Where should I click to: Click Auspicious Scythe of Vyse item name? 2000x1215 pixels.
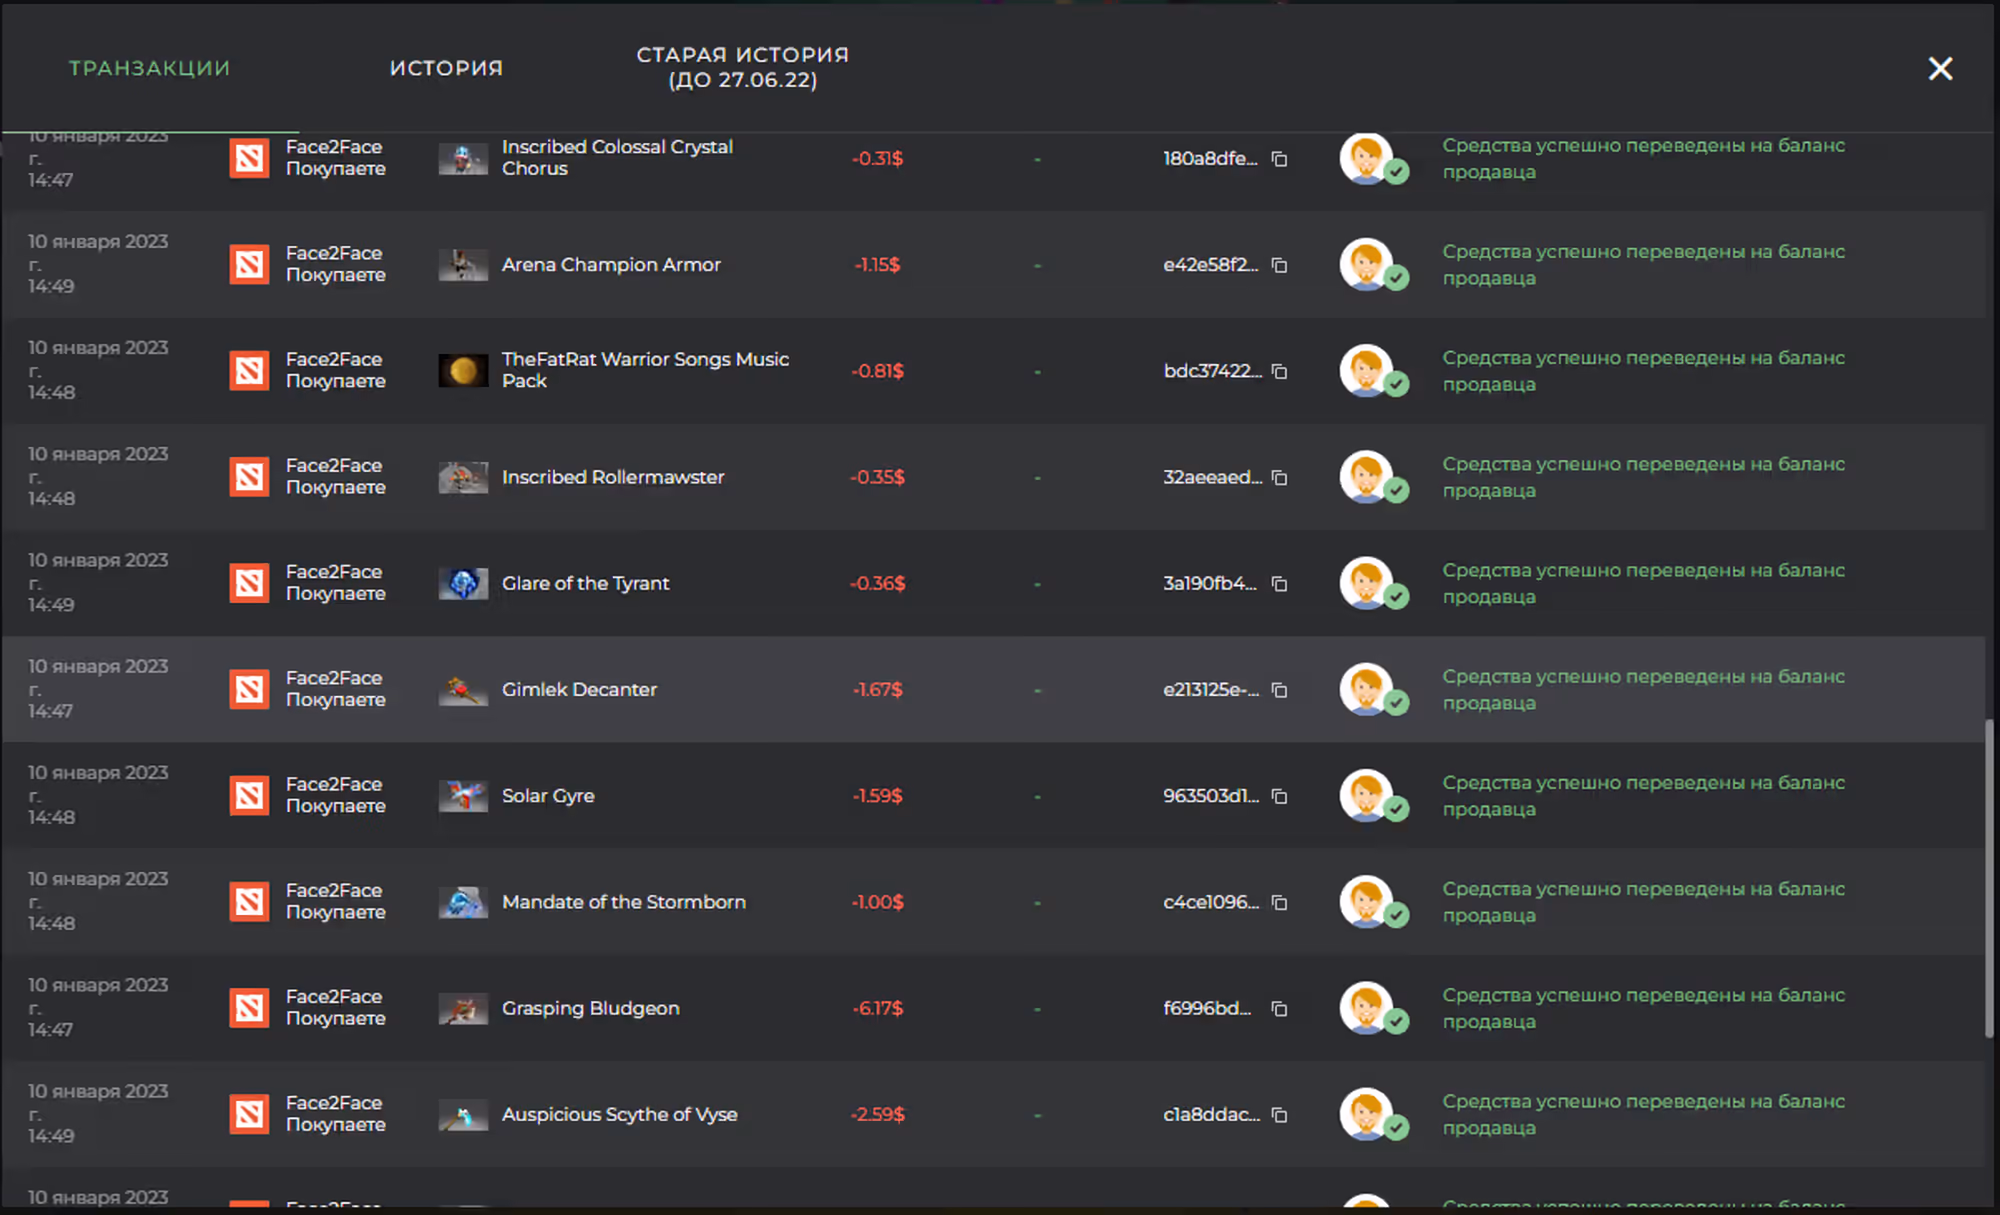click(619, 1114)
